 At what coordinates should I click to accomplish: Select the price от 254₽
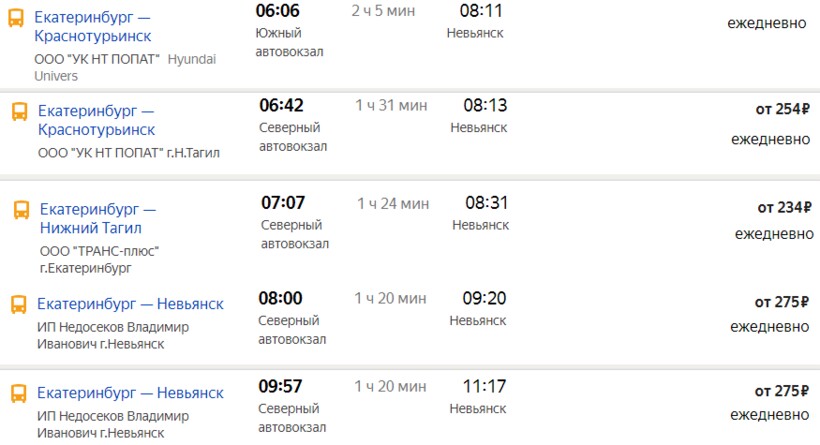pyautogui.click(x=782, y=110)
